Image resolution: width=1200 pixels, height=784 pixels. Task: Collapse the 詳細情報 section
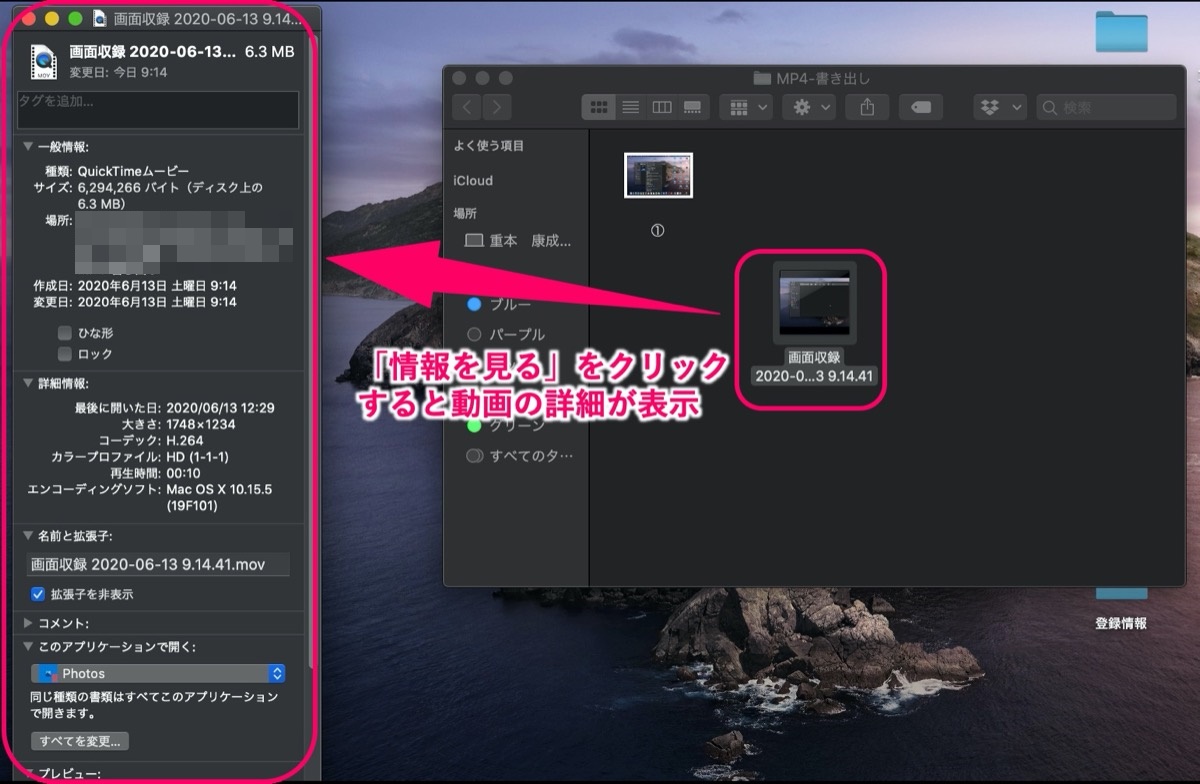point(28,383)
